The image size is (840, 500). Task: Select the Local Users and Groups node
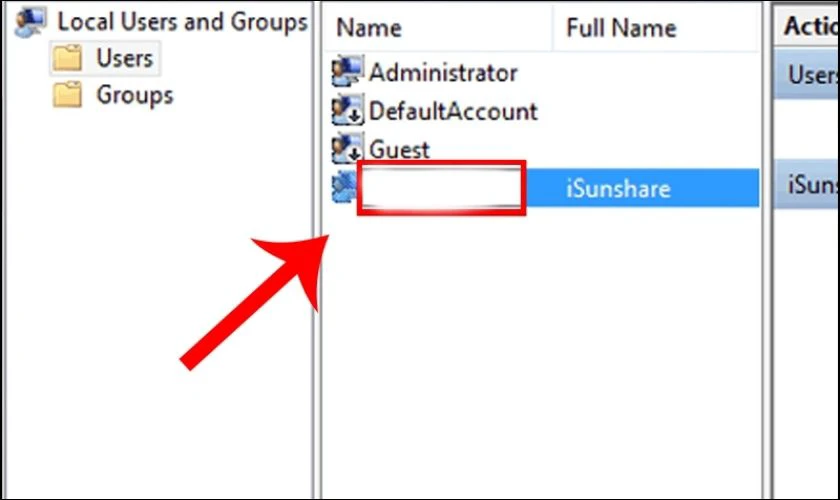182,22
